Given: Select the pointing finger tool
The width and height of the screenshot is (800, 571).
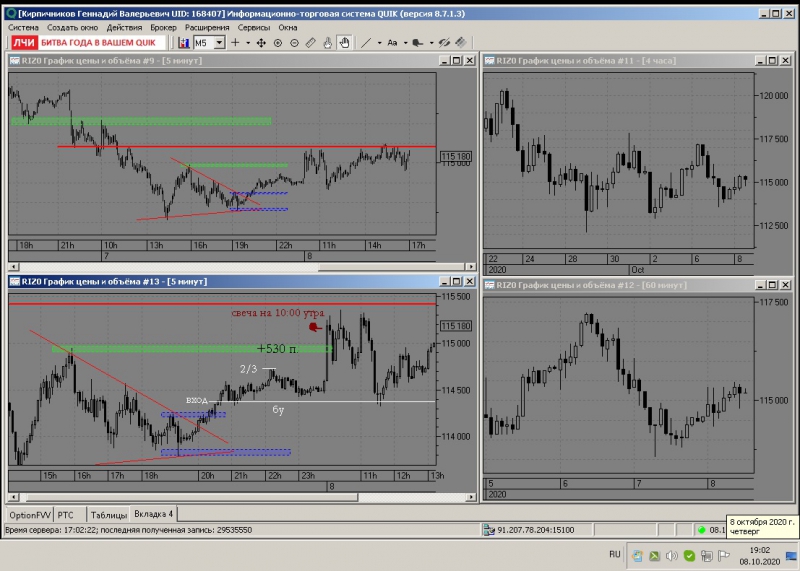Looking at the screenshot, I should (x=328, y=43).
